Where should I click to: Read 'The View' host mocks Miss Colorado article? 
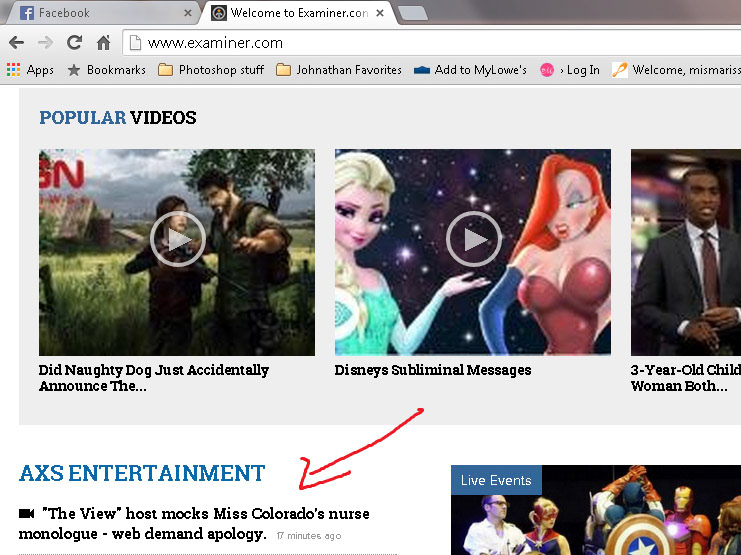(194, 523)
